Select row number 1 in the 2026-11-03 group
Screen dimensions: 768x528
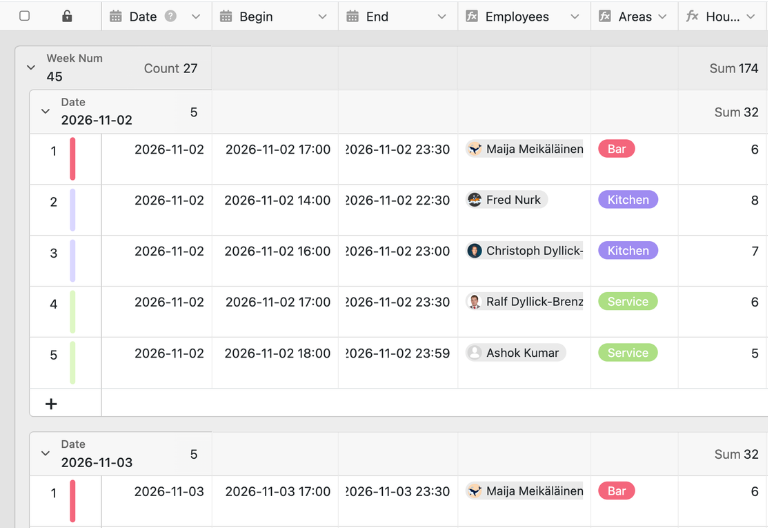coord(53,493)
